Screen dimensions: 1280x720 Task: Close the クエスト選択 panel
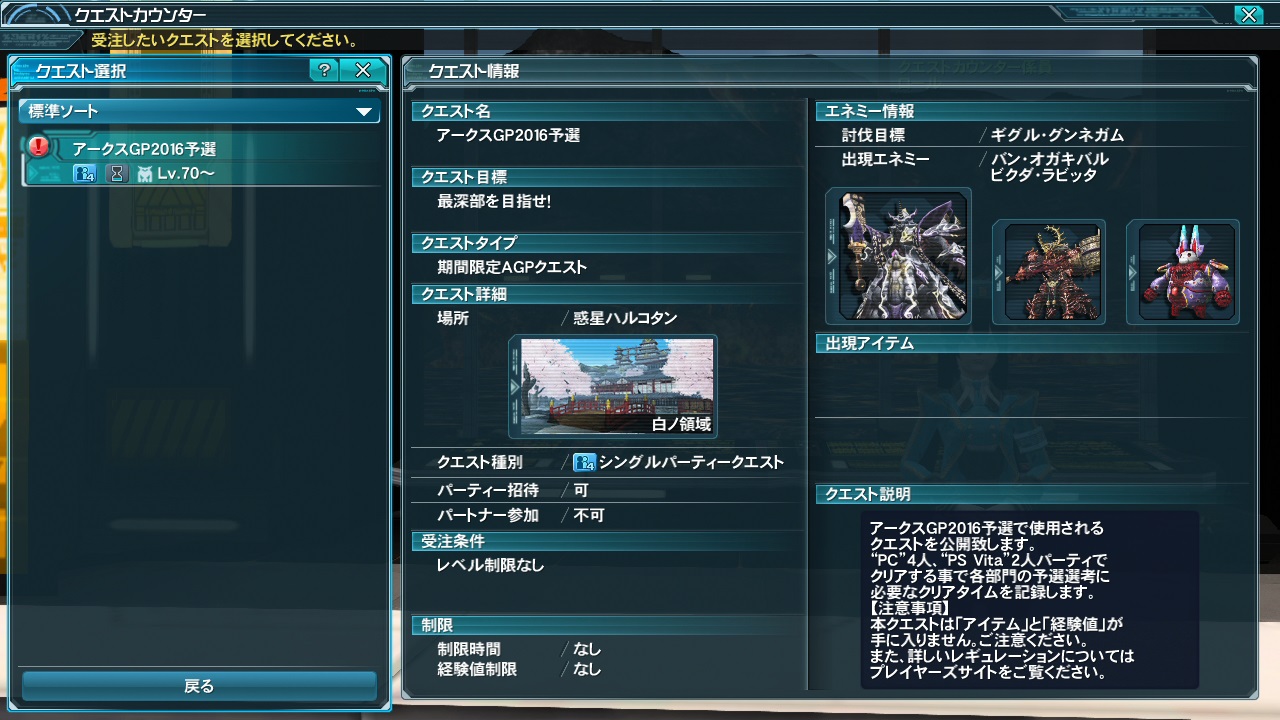[363, 70]
